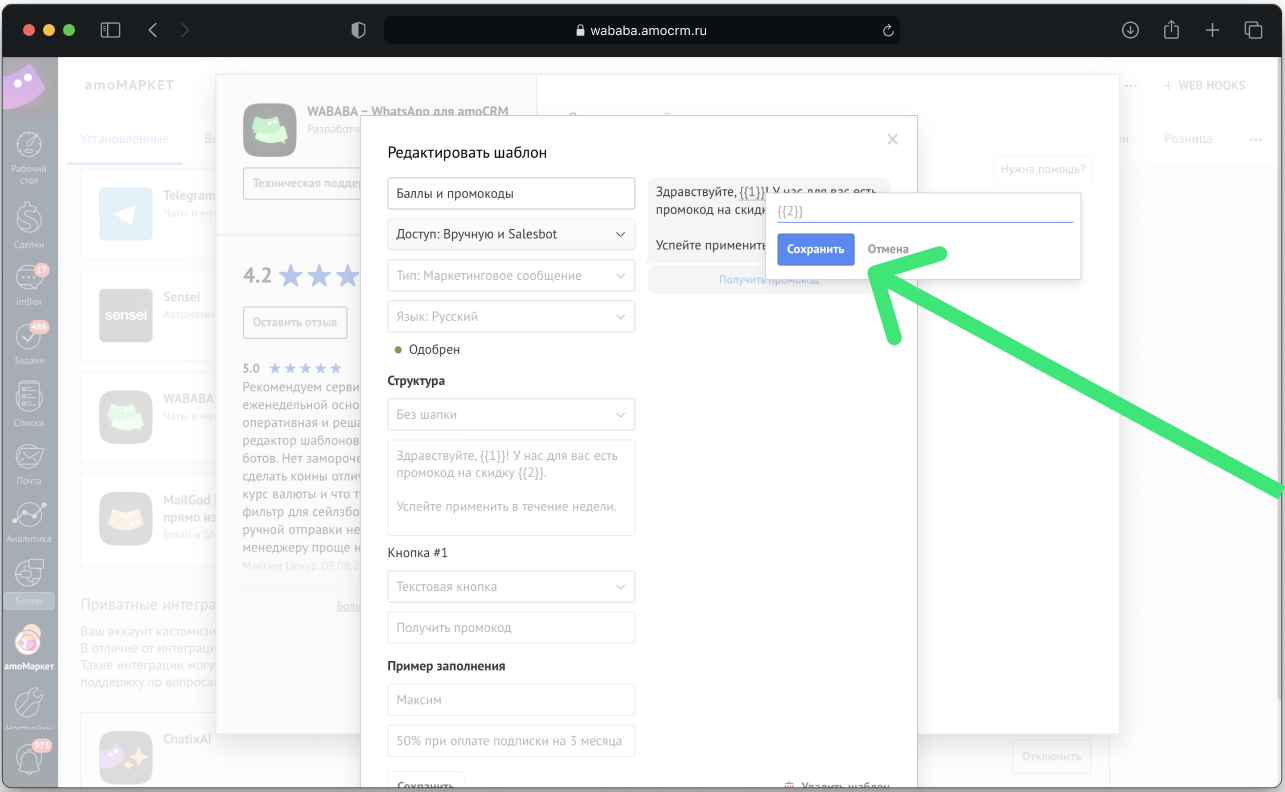Open Настройки in left sidebar

(29, 707)
